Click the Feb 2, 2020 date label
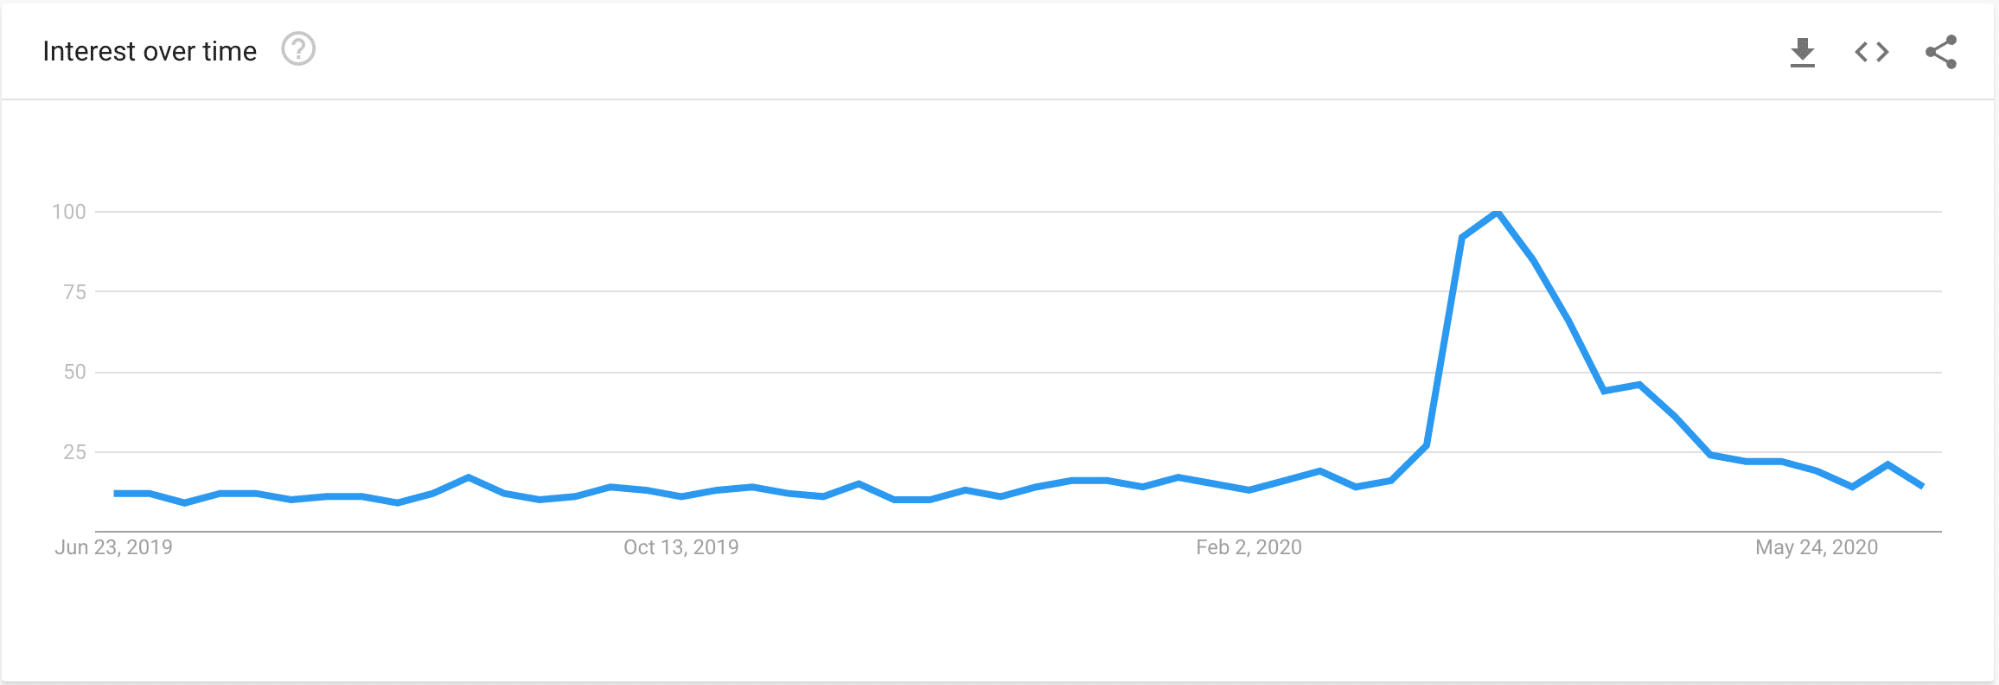Screen dimensions: 1999x685 pos(1248,547)
